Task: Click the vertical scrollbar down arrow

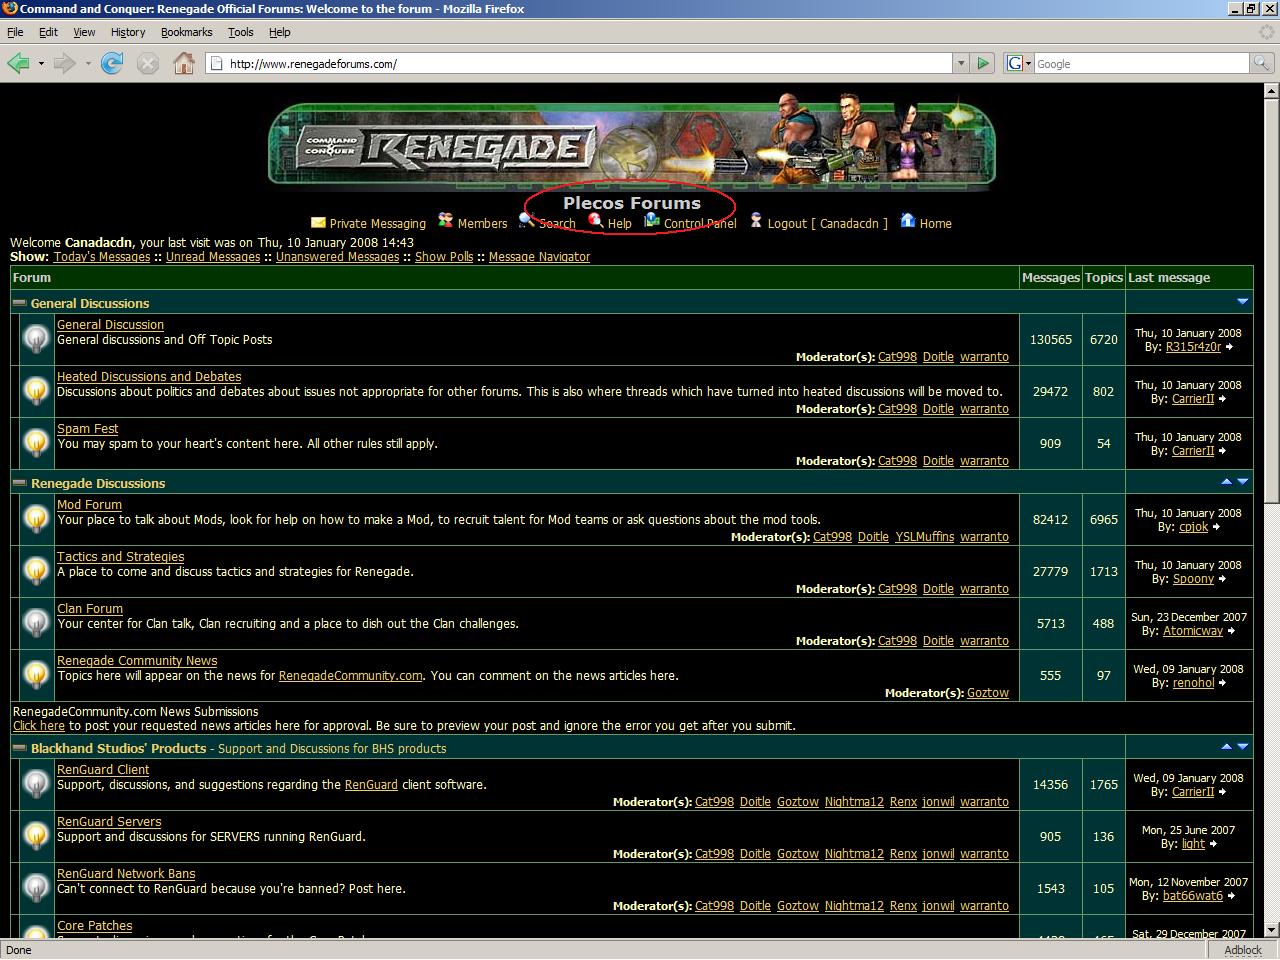Action: [1271, 930]
